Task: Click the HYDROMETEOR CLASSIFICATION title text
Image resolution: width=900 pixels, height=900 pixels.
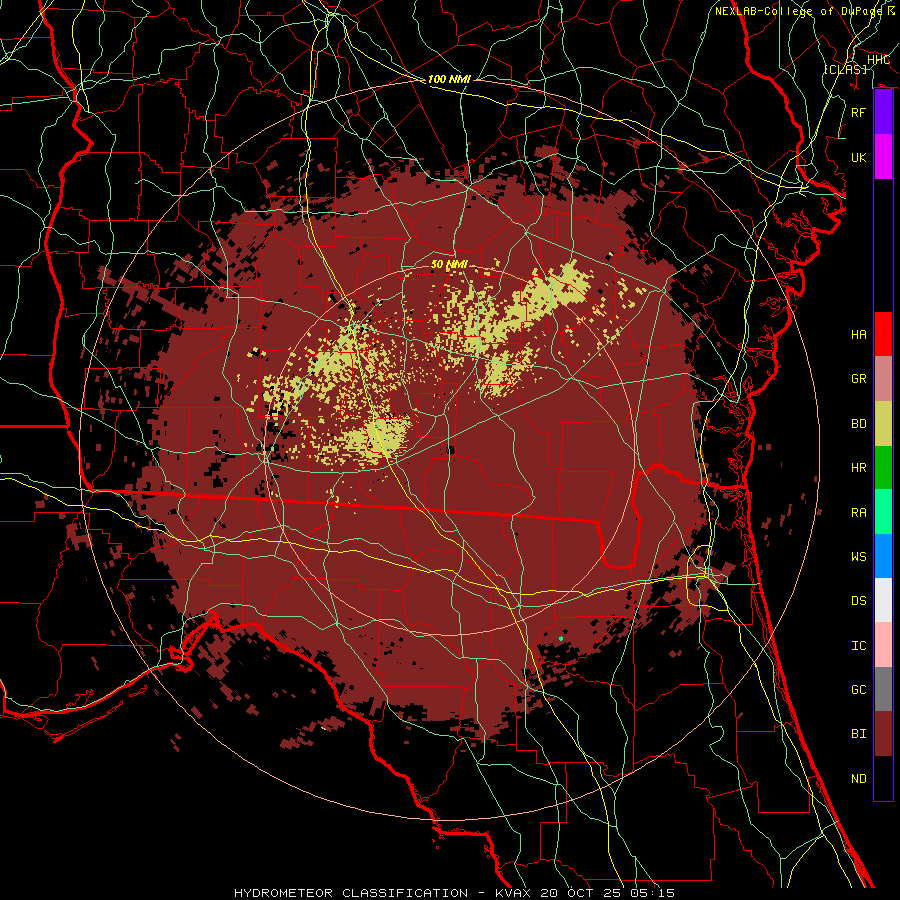Action: [351, 893]
